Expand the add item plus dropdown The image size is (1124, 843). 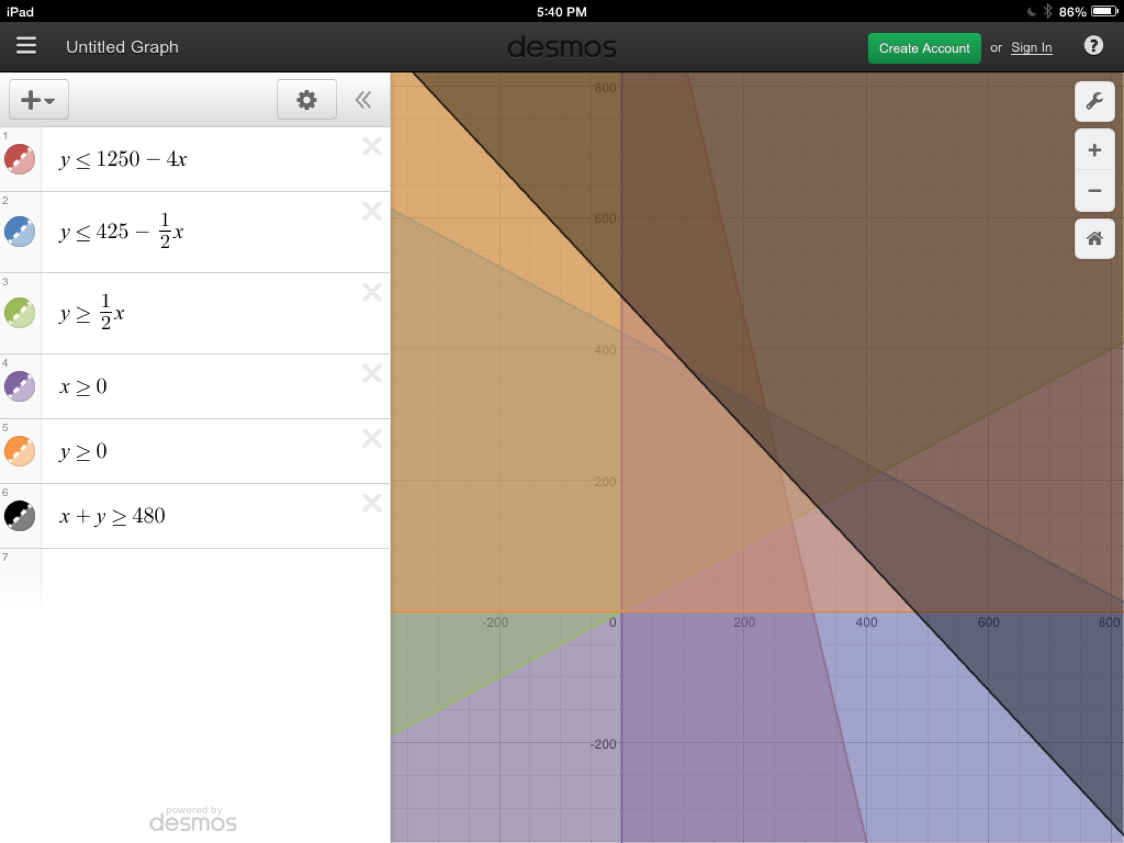pos(38,100)
